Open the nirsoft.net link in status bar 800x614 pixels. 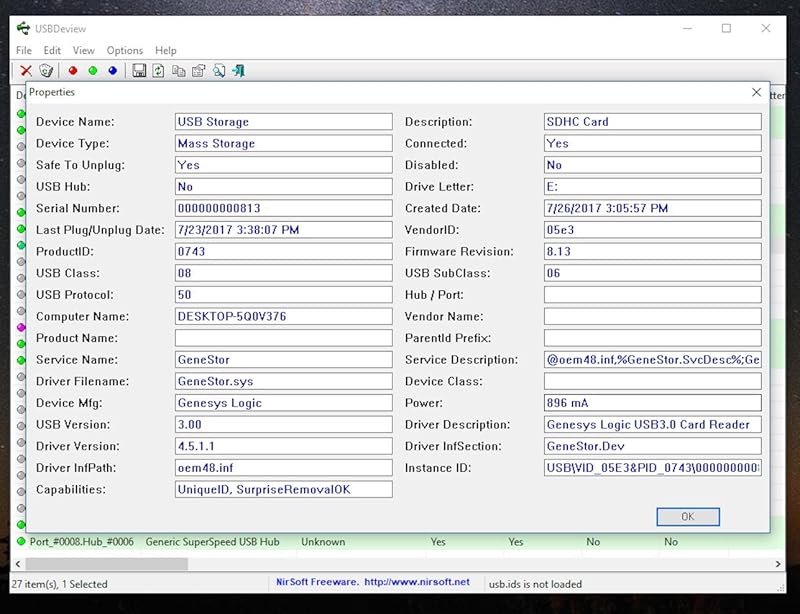coord(417,582)
